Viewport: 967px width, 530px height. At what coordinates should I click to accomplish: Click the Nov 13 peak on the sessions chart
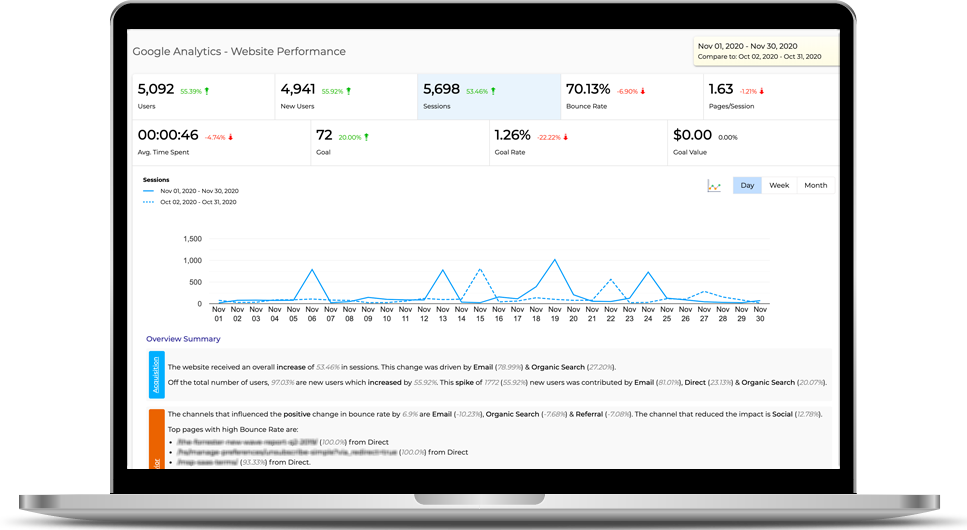[443, 270]
